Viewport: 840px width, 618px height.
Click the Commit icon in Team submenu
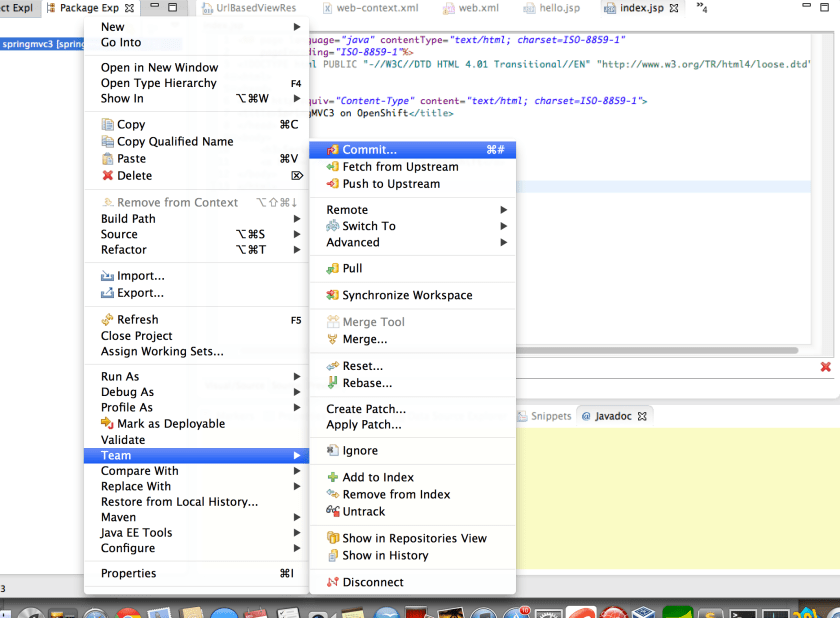coord(333,150)
